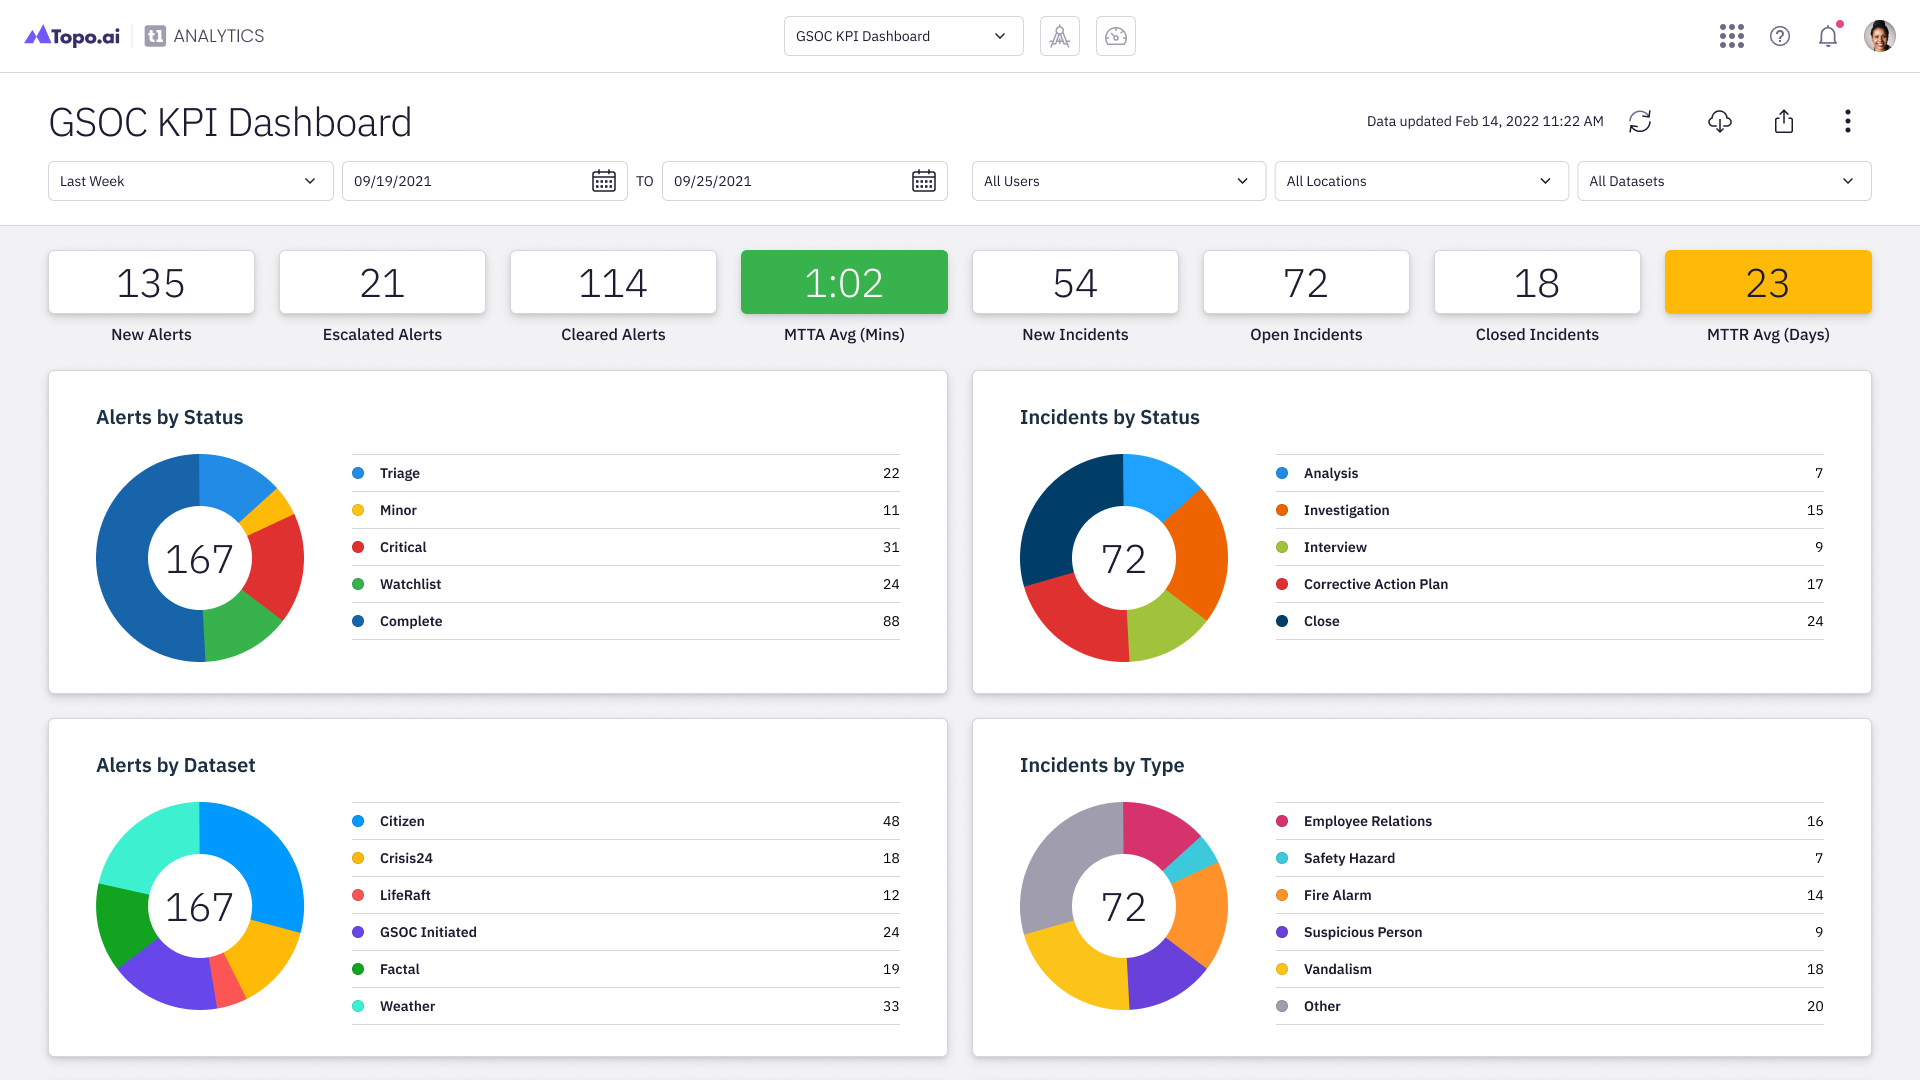Open the All Users filter dropdown

tap(1118, 181)
